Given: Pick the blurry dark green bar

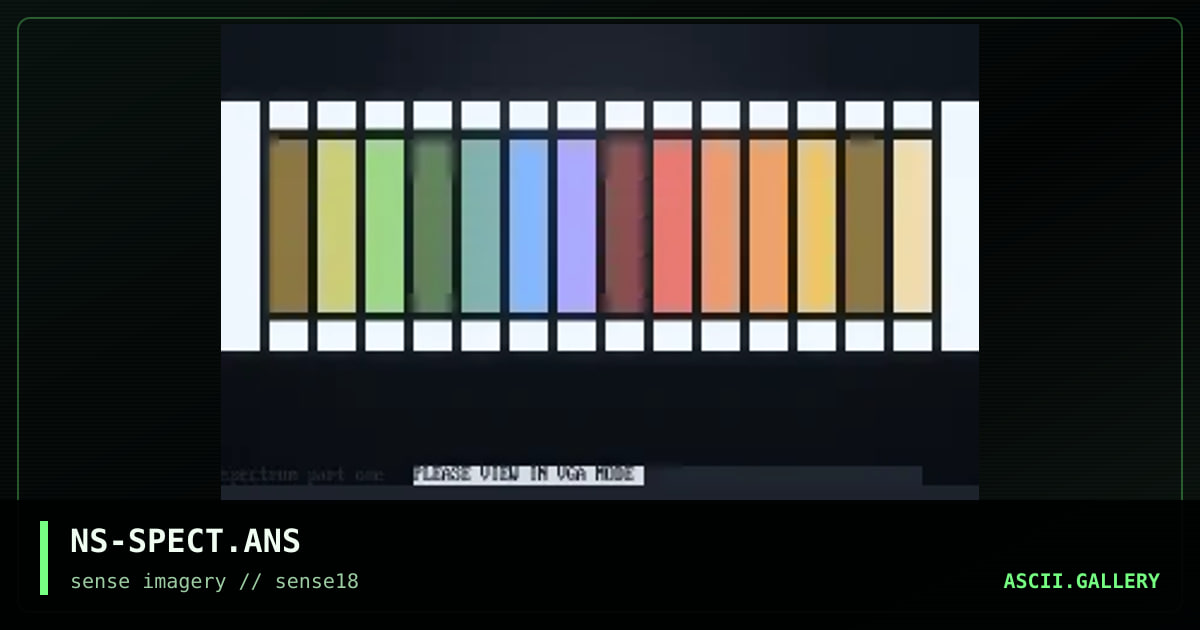Looking at the screenshot, I should pyautogui.click(x=432, y=226).
